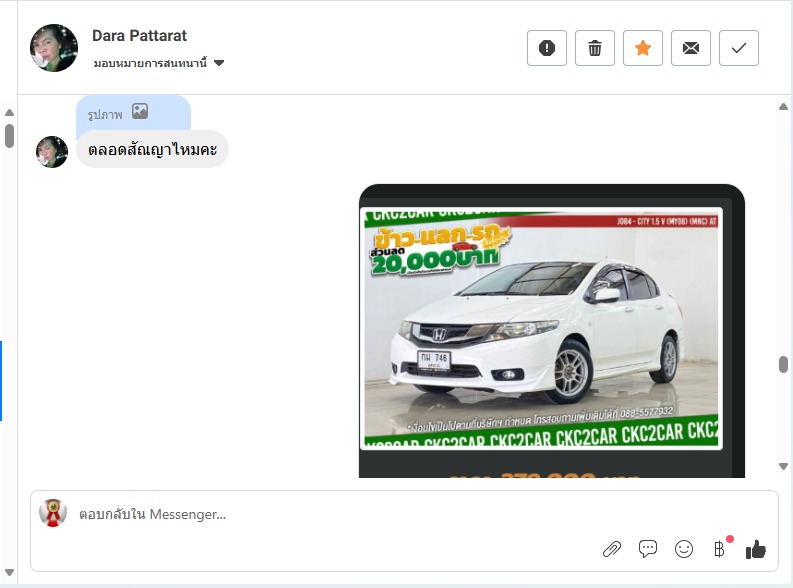
Task: Type in ตอบกลับใน Messenger reply field
Action: click(300, 514)
